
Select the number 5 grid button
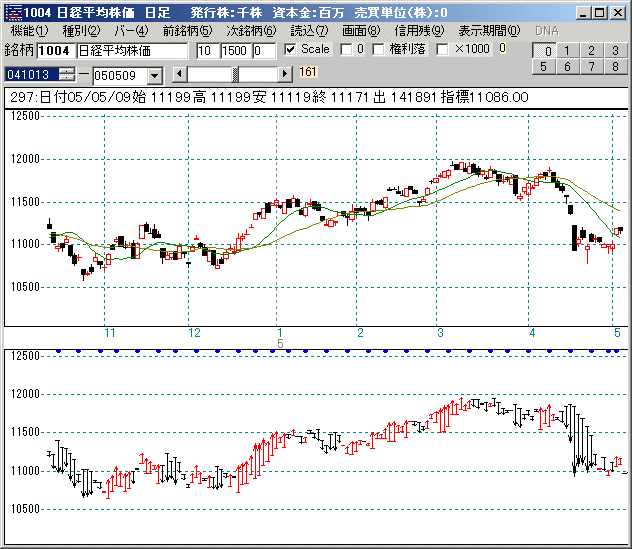(544, 67)
